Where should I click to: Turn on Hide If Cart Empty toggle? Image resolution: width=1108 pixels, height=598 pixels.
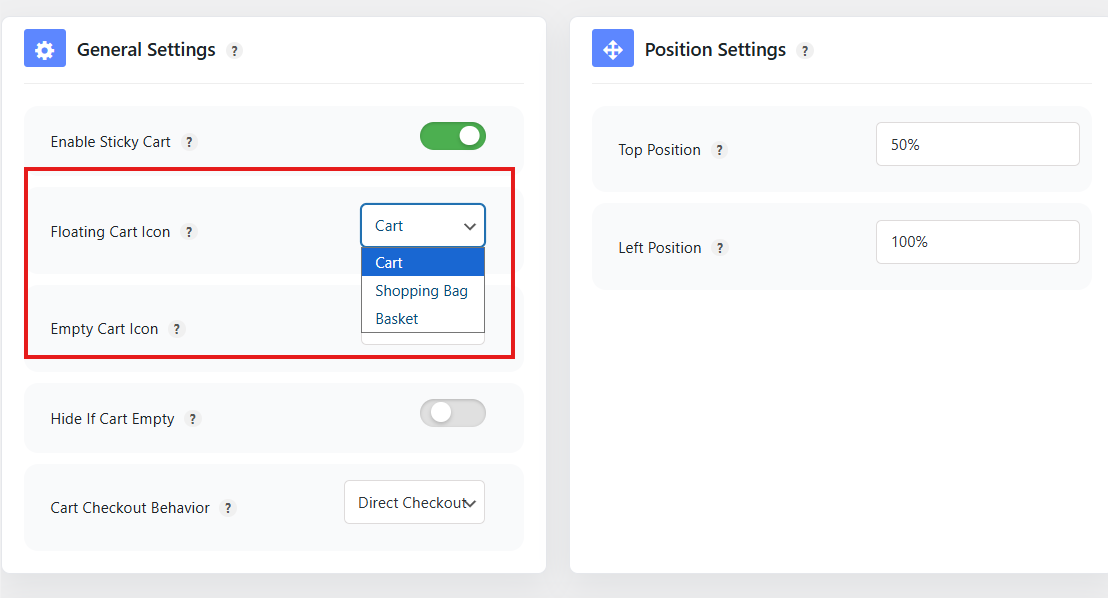(453, 414)
